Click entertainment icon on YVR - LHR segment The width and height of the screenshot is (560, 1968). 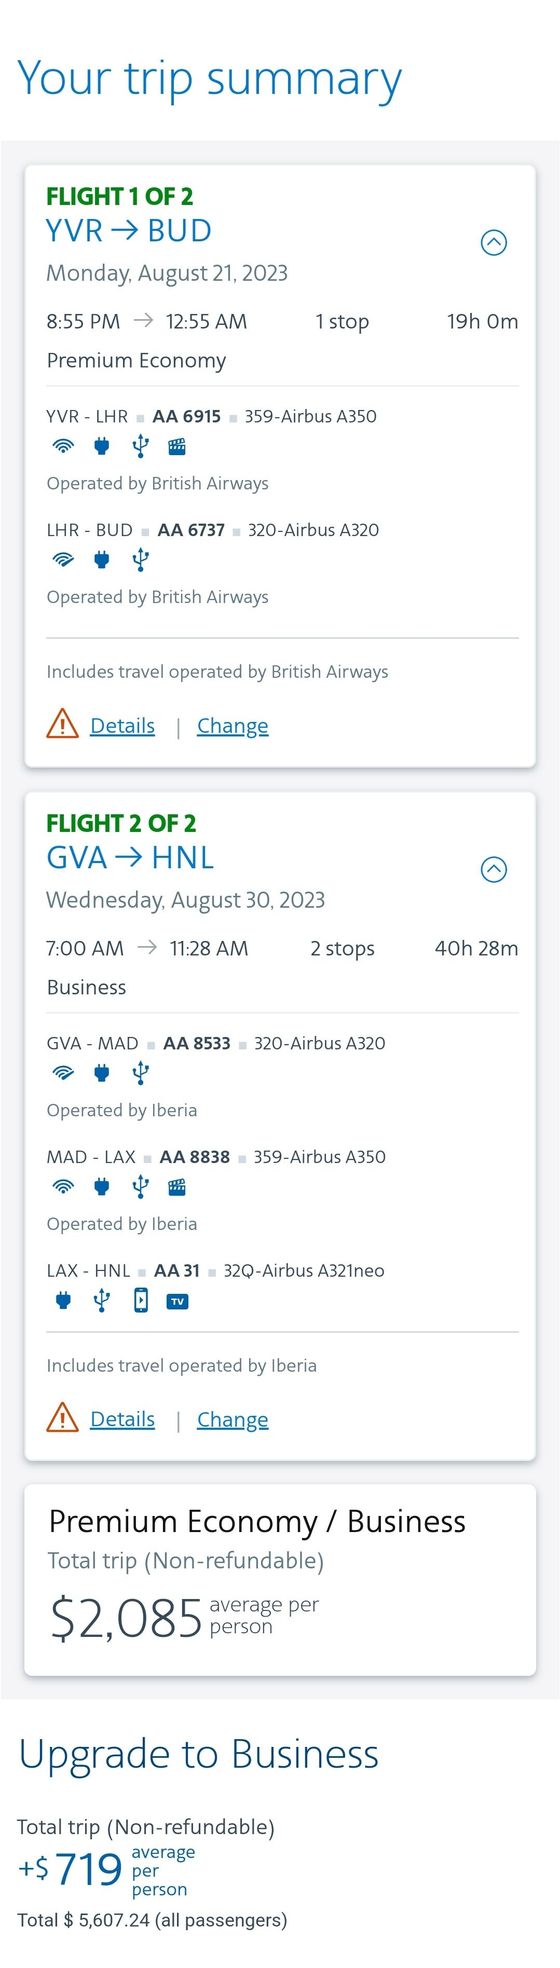point(177,446)
